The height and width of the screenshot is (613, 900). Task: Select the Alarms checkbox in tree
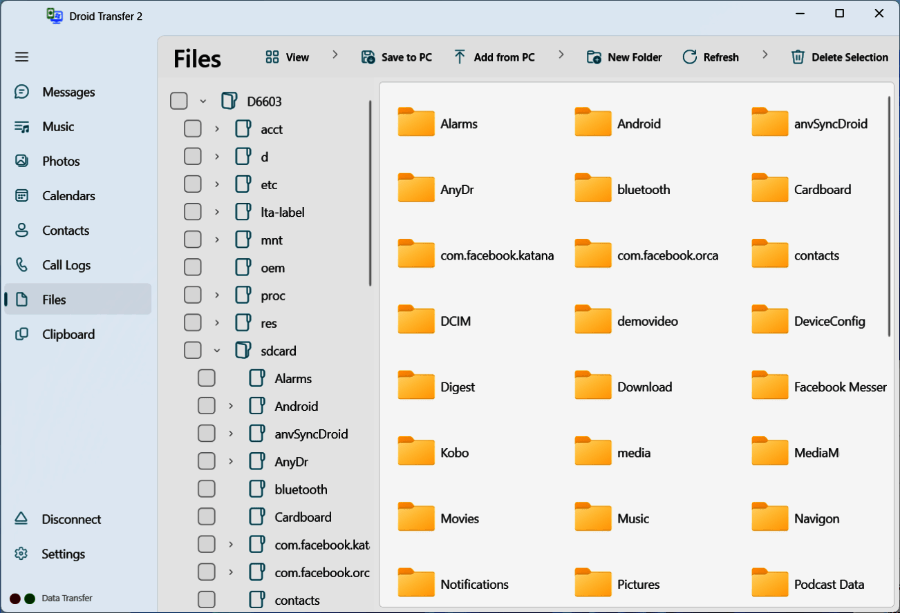click(206, 378)
